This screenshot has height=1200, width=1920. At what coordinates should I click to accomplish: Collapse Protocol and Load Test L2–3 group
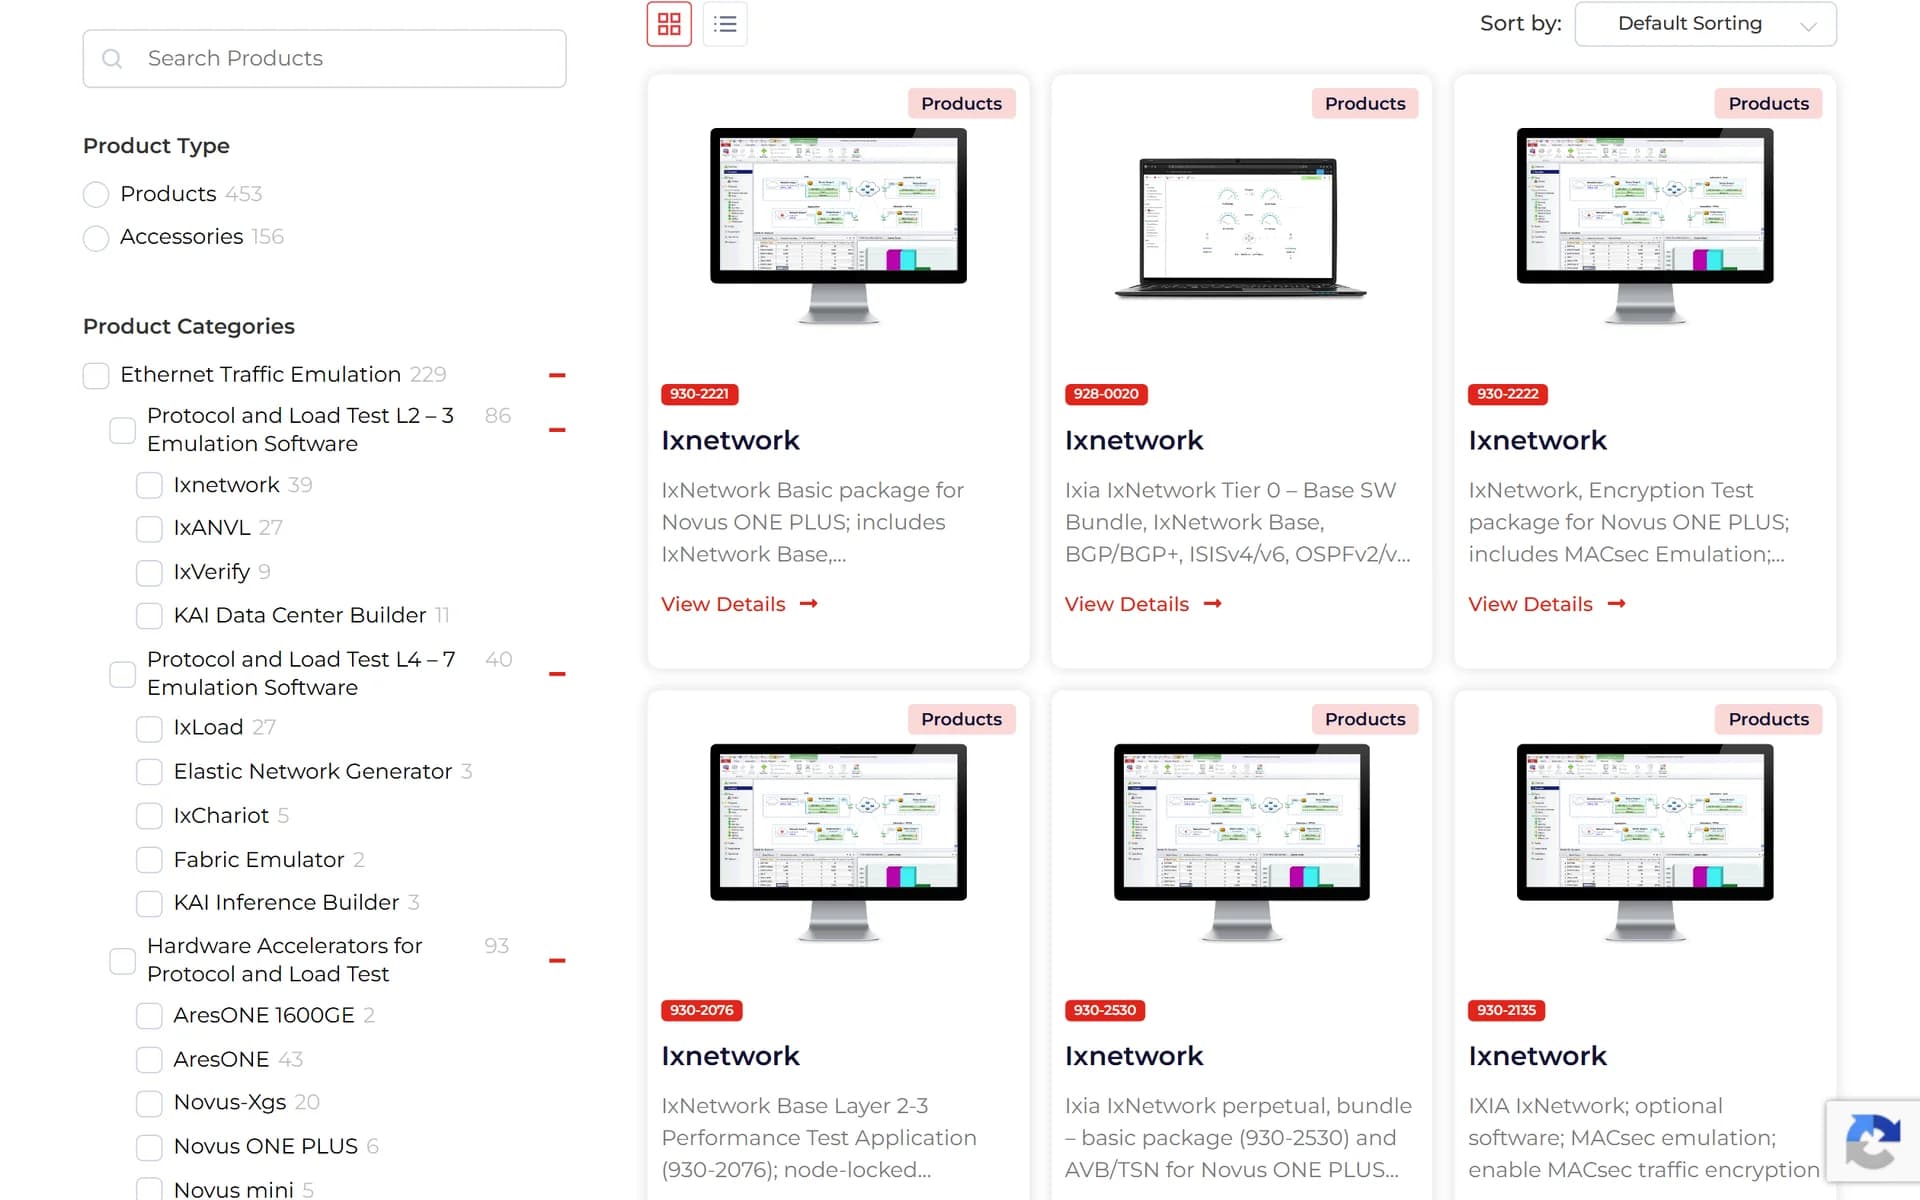tap(557, 430)
